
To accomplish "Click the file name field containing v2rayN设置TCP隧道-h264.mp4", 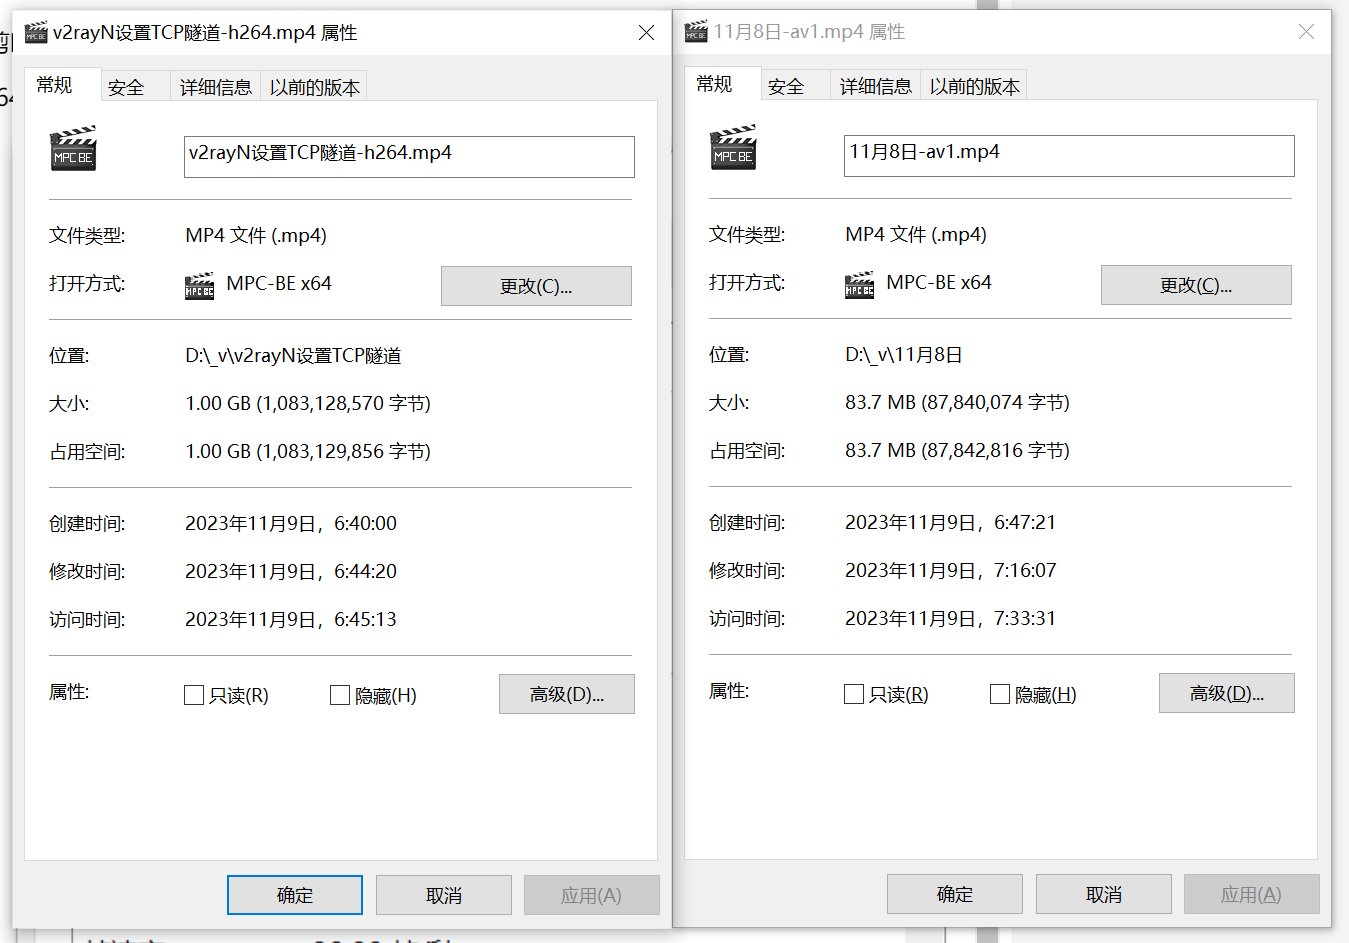I will coord(409,156).
